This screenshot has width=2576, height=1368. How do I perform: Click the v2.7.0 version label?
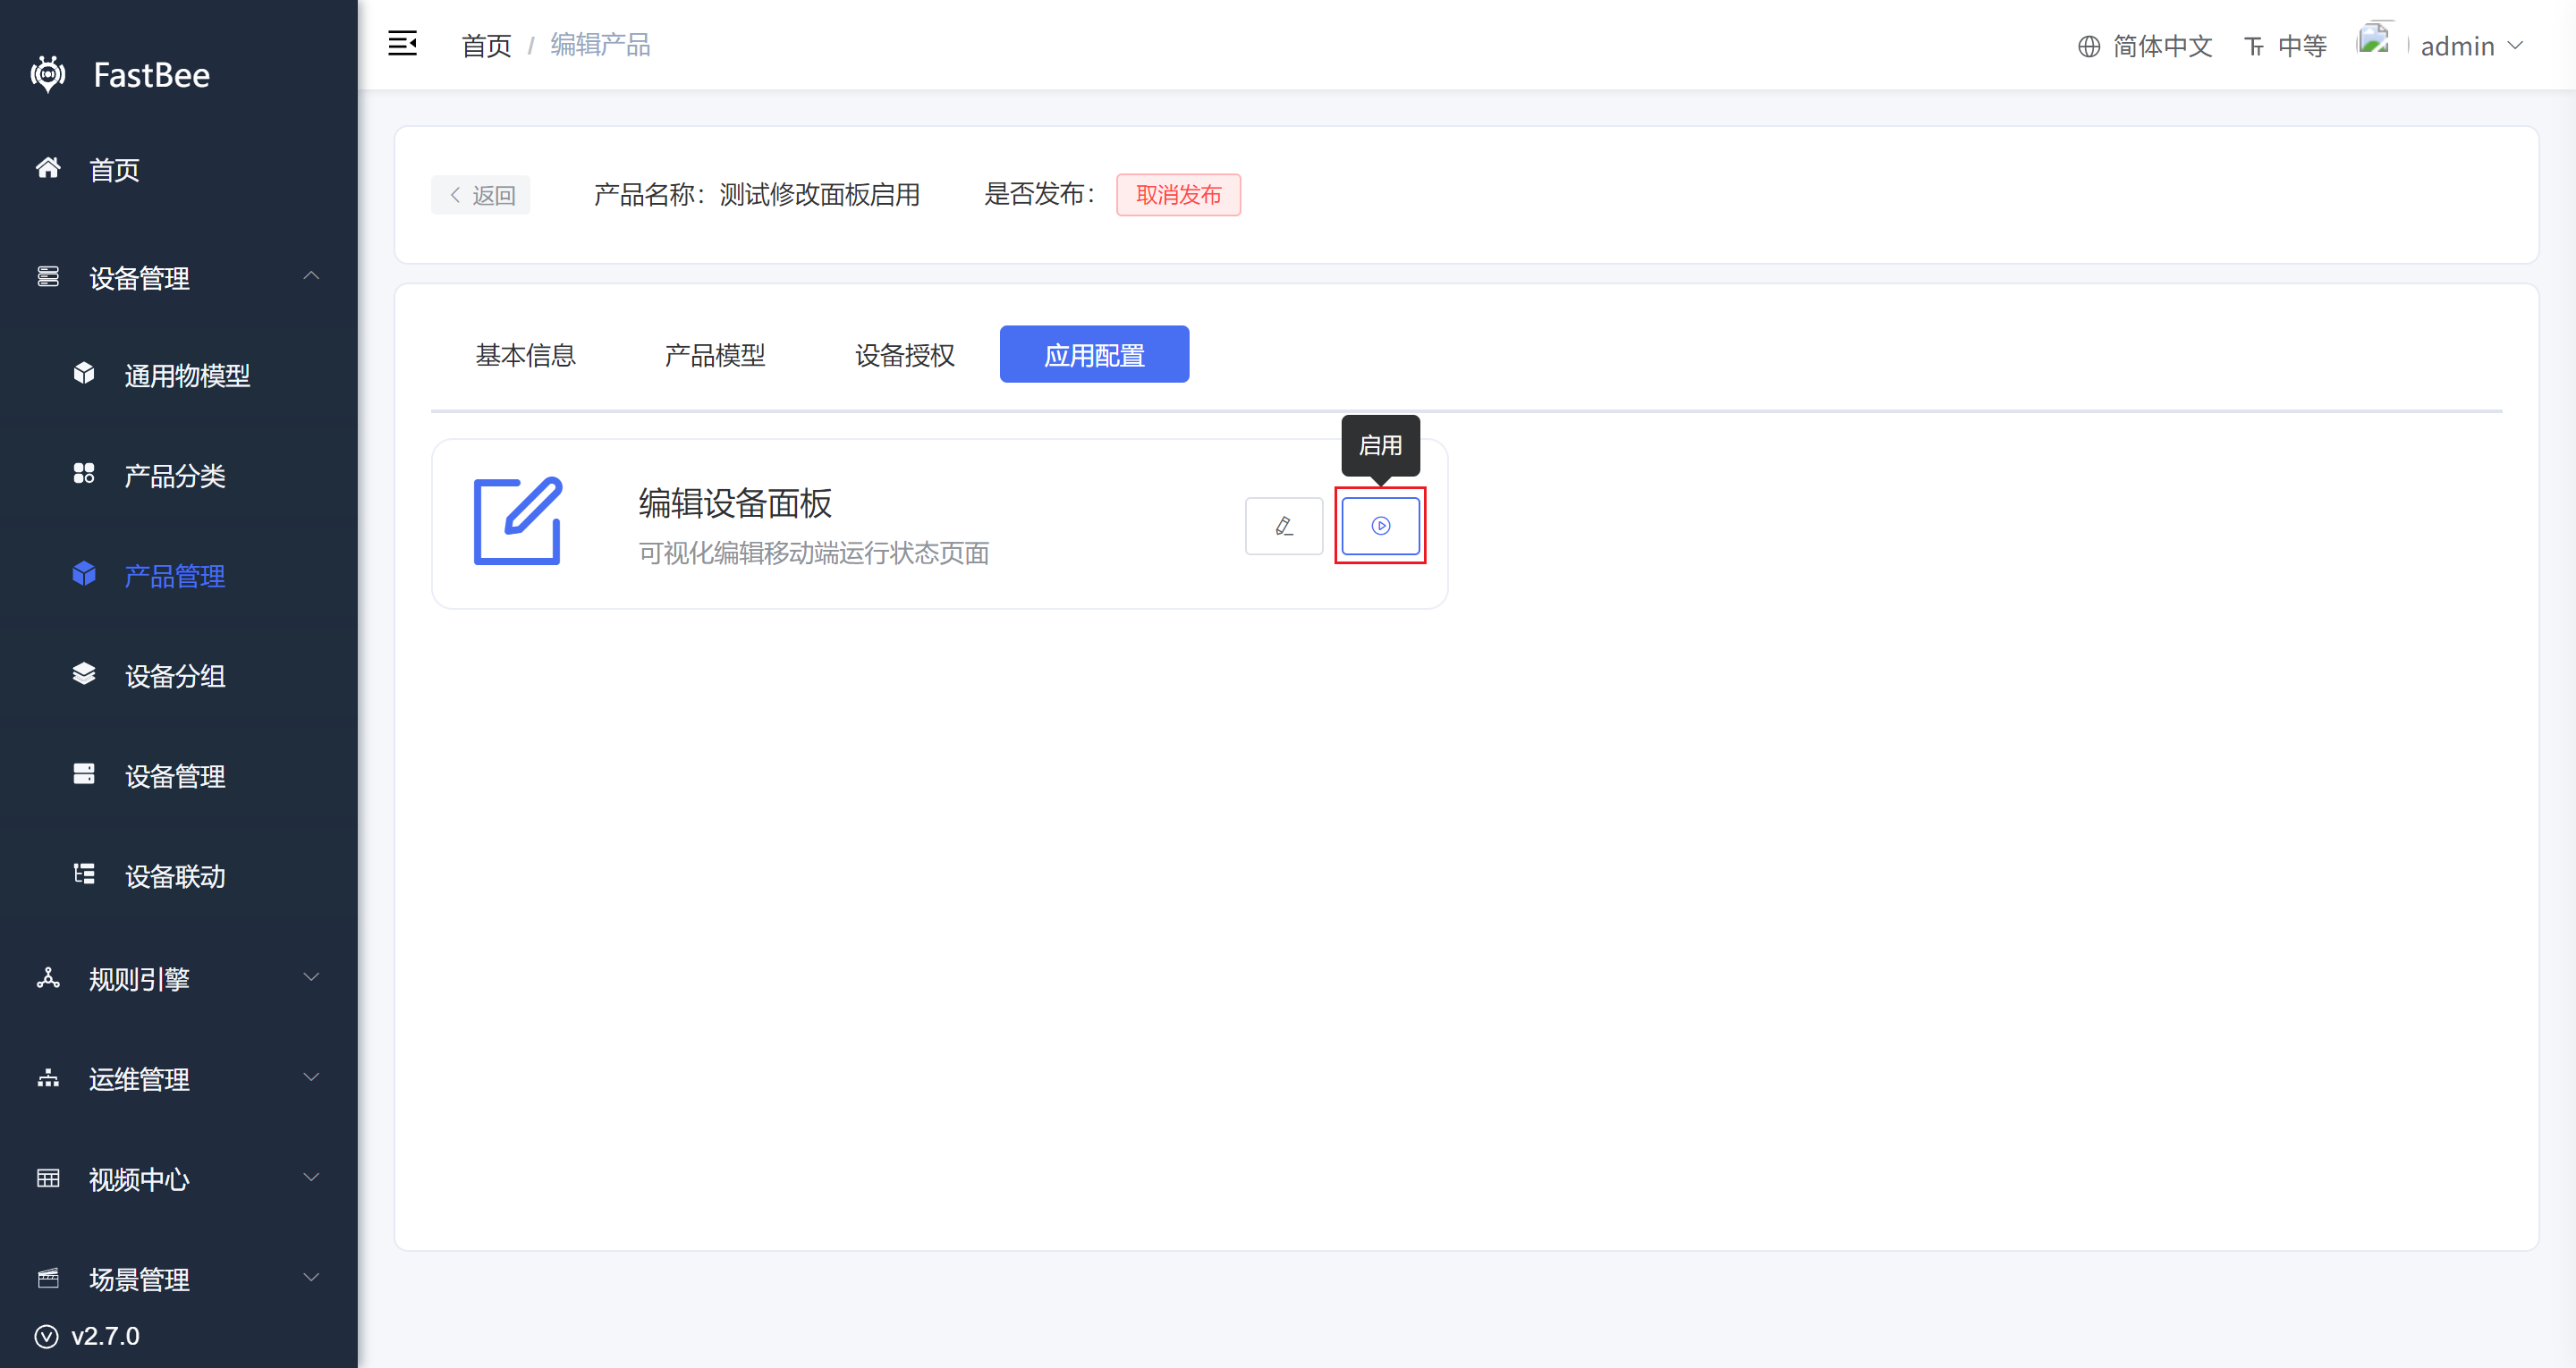(x=105, y=1336)
